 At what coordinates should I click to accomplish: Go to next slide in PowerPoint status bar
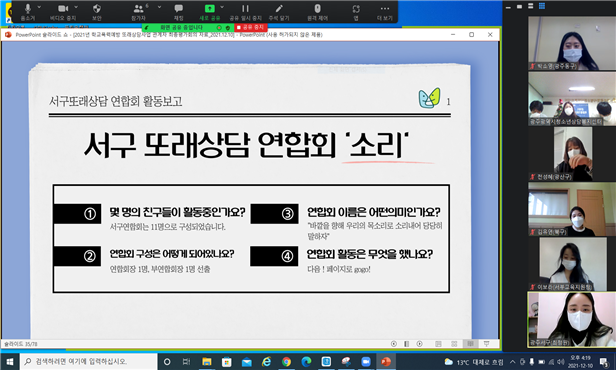point(420,344)
